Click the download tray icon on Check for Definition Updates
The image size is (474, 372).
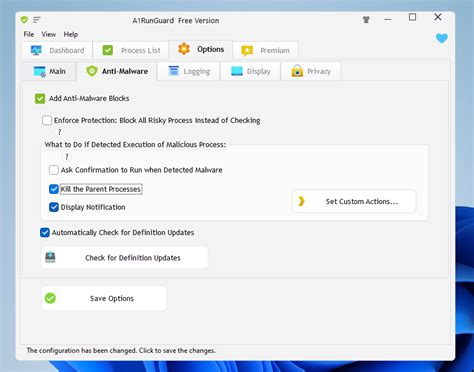coord(50,257)
